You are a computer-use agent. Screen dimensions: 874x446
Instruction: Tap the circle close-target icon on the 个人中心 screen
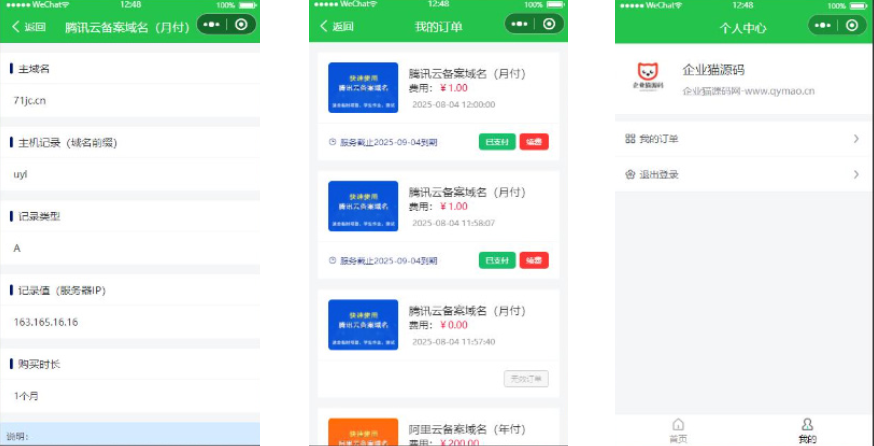(x=852, y=25)
